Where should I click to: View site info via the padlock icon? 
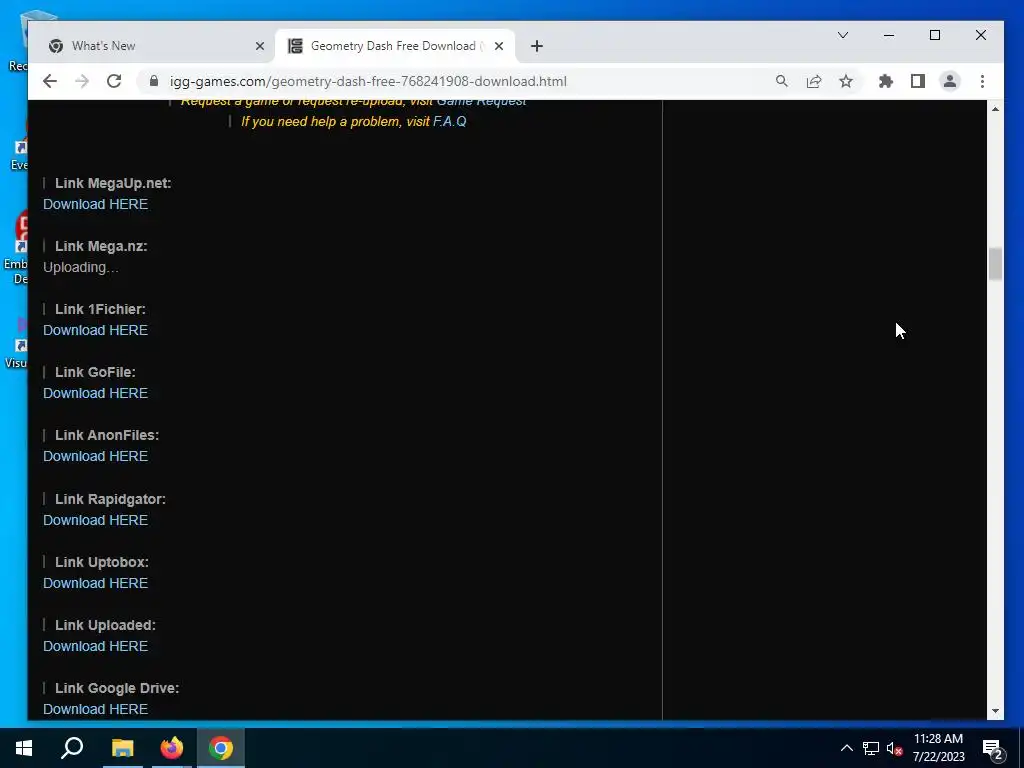click(x=154, y=81)
